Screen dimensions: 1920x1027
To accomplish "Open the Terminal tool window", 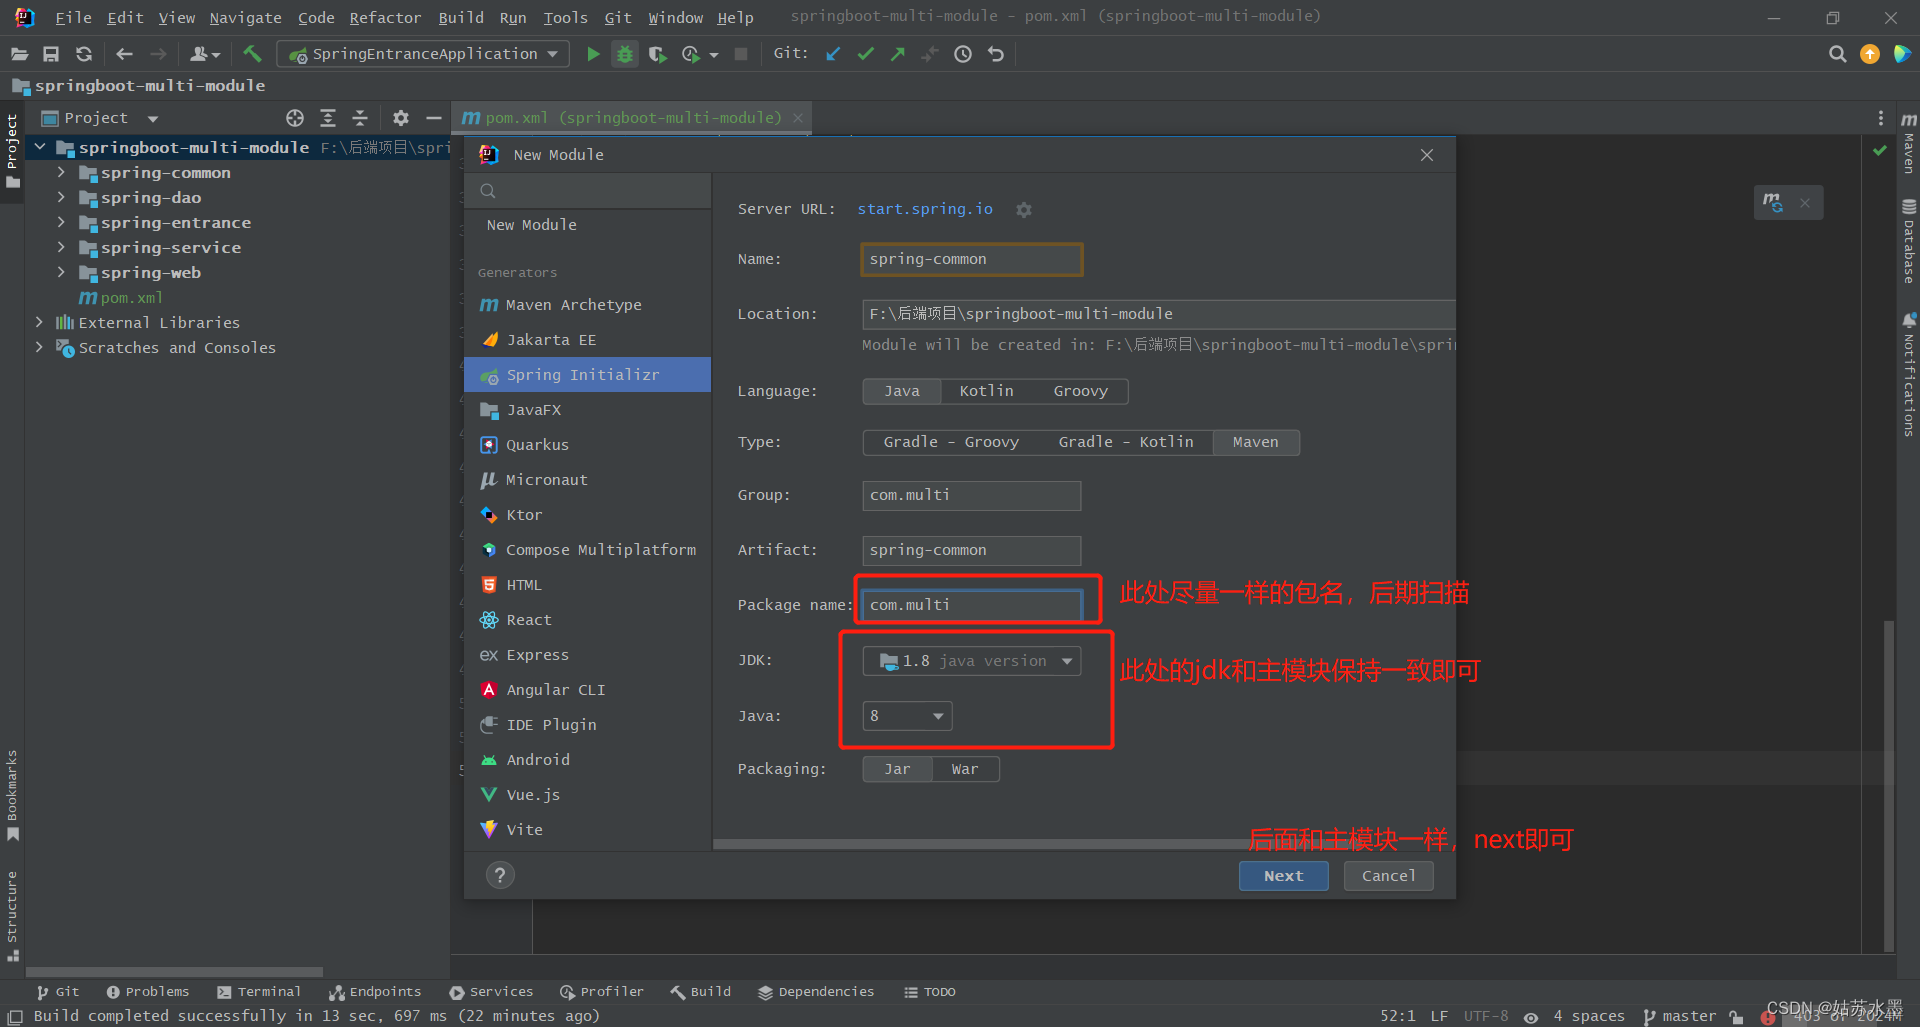I will (259, 992).
